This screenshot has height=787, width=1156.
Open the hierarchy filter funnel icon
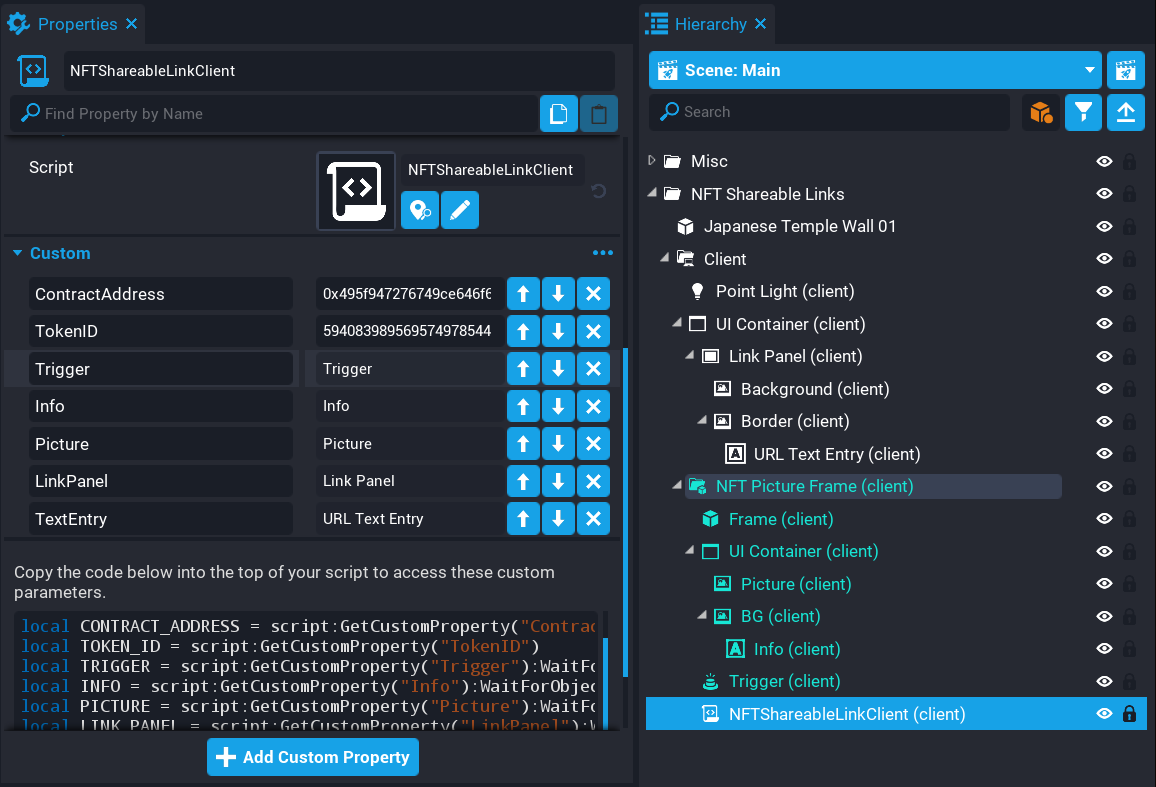pyautogui.click(x=1083, y=112)
